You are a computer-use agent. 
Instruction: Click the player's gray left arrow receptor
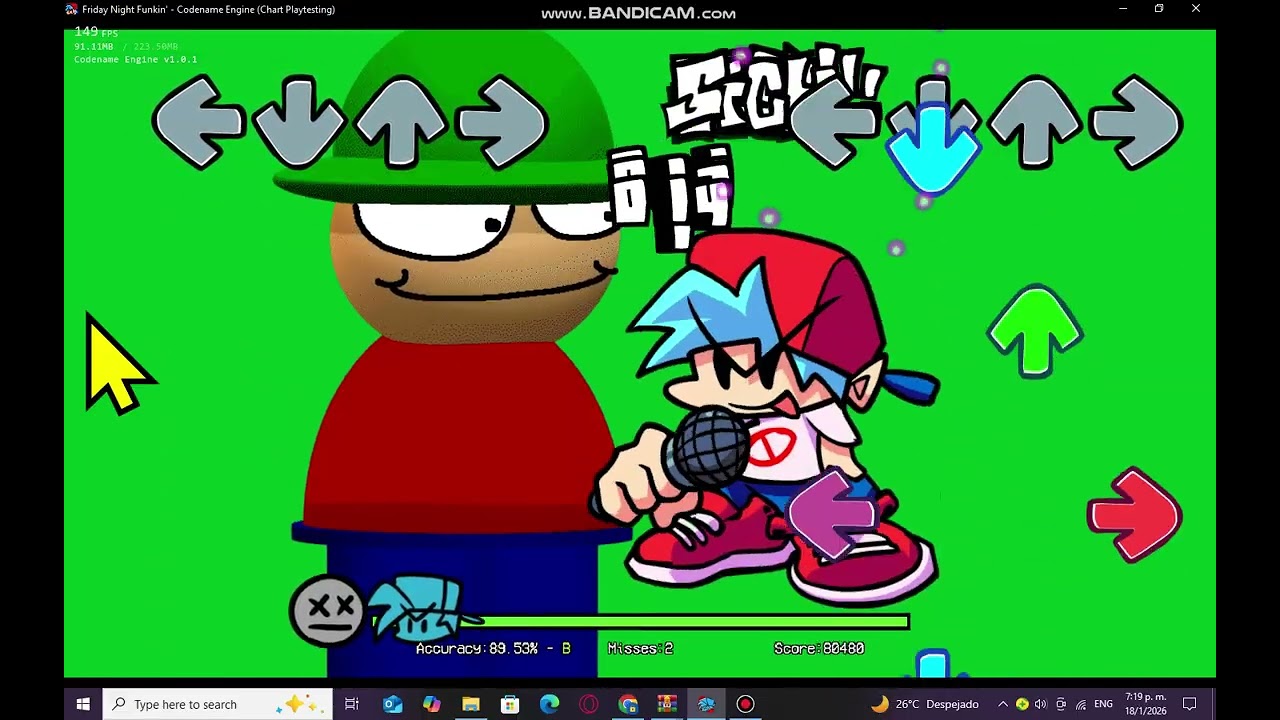click(x=835, y=121)
